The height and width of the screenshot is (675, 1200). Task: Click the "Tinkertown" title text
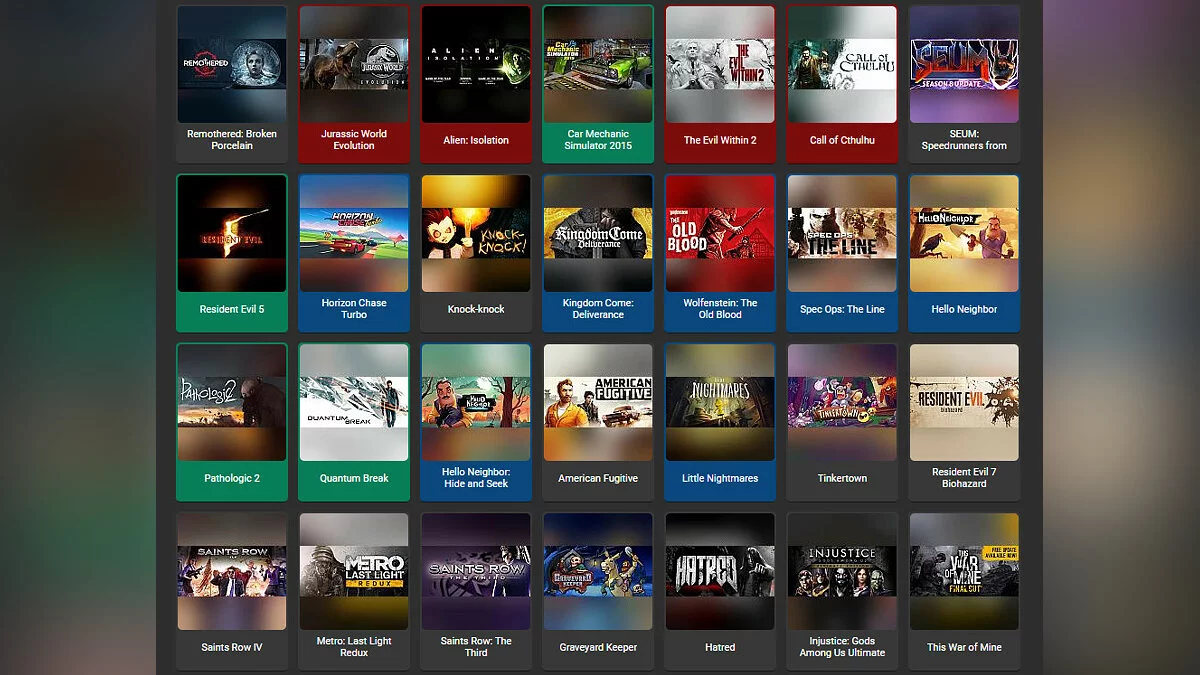842,478
